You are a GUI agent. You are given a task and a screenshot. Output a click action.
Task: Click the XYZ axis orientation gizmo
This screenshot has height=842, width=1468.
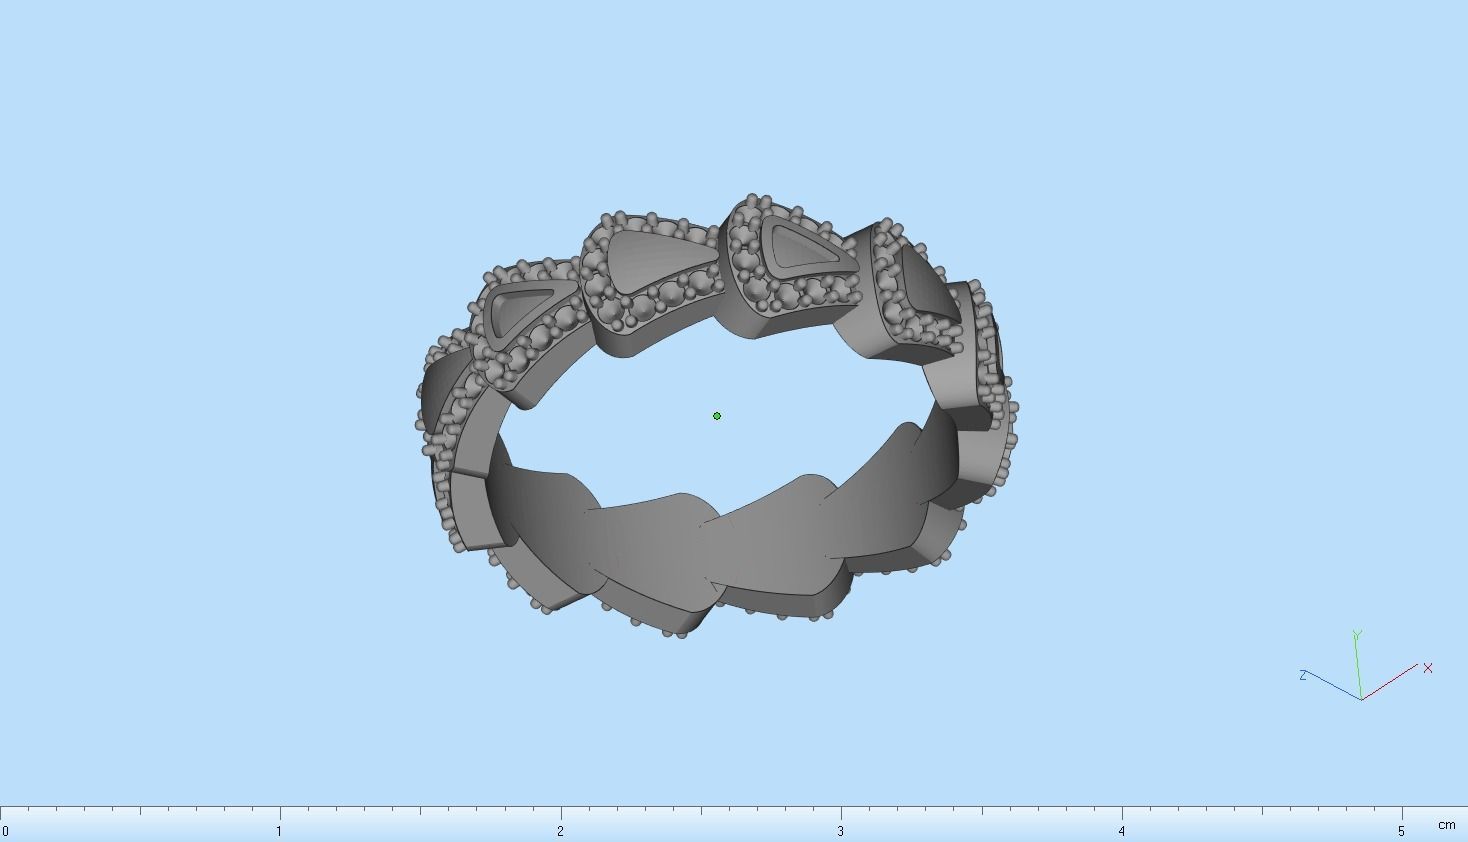pos(1366,666)
